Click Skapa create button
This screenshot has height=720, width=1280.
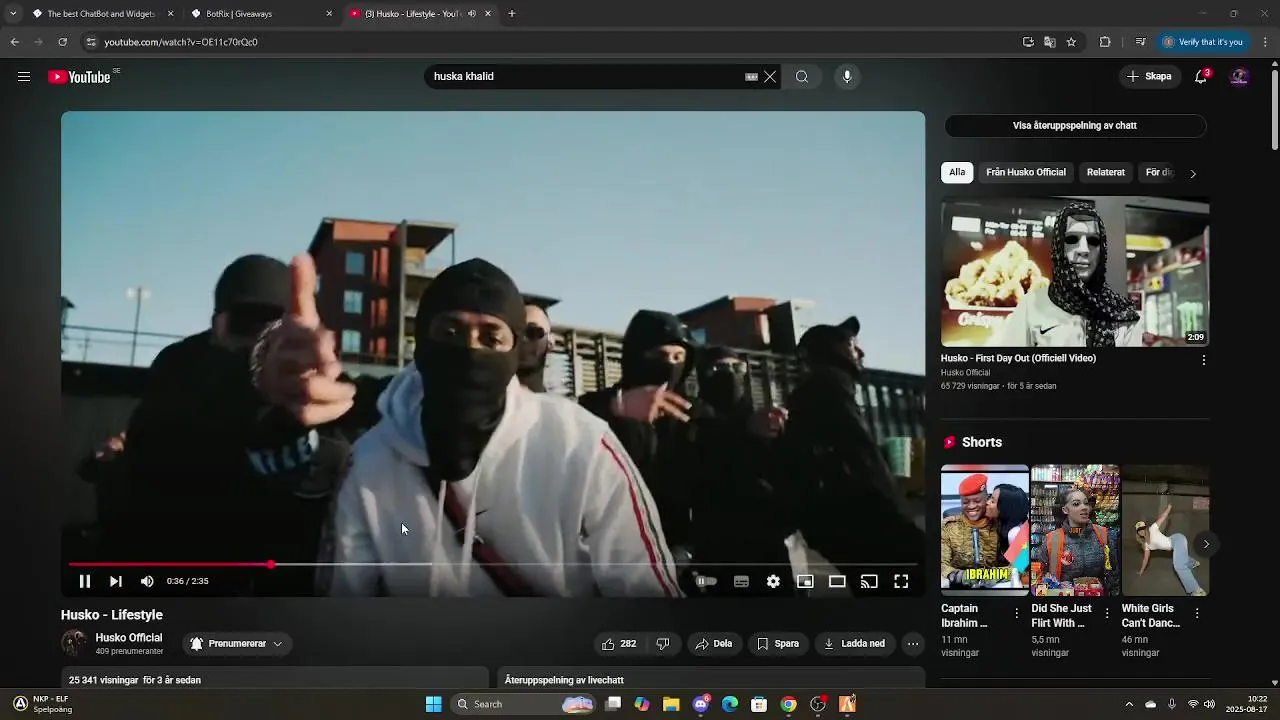1149,77
